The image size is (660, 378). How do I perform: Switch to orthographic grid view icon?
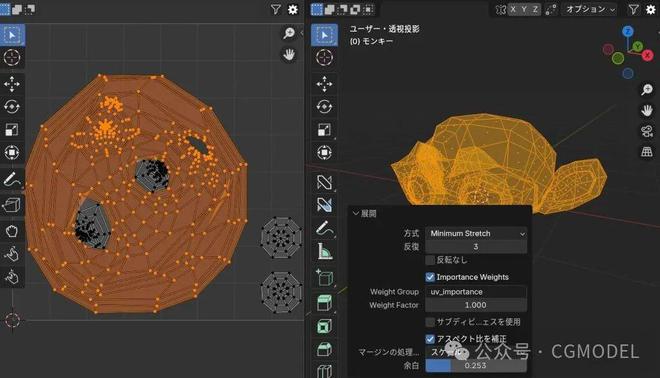point(647,152)
